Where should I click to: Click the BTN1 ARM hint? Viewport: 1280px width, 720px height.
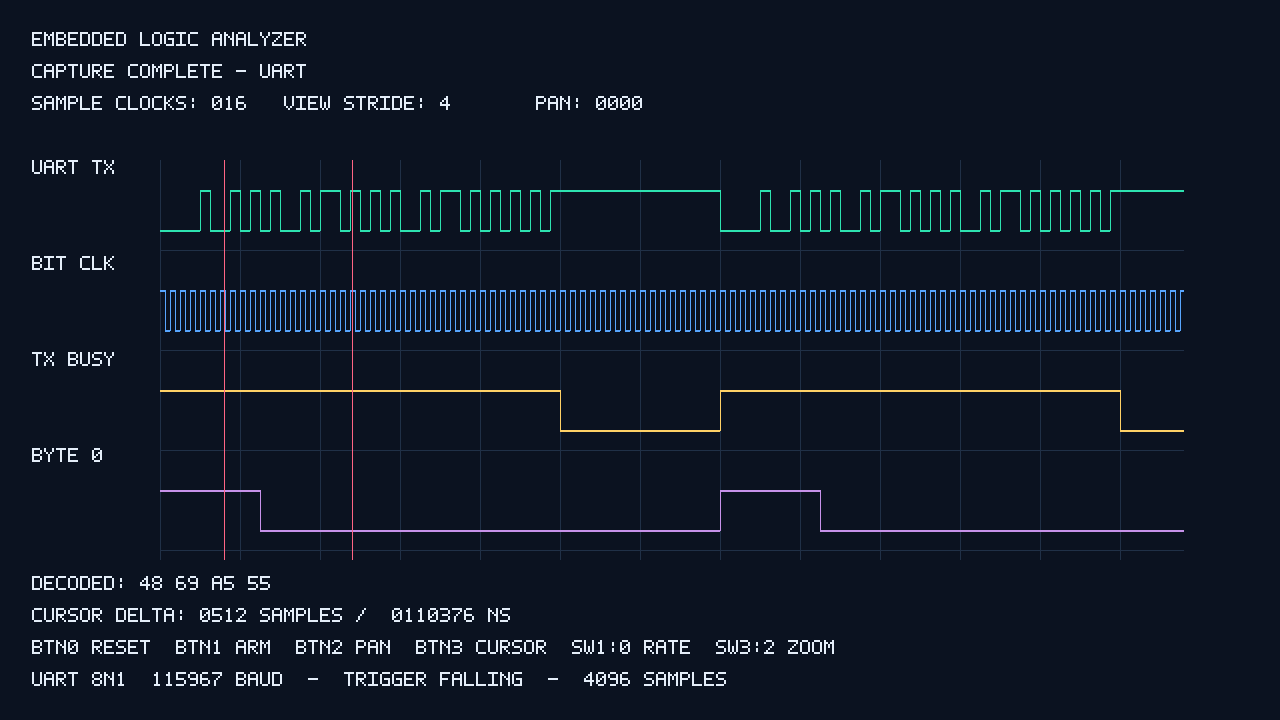tap(223, 648)
